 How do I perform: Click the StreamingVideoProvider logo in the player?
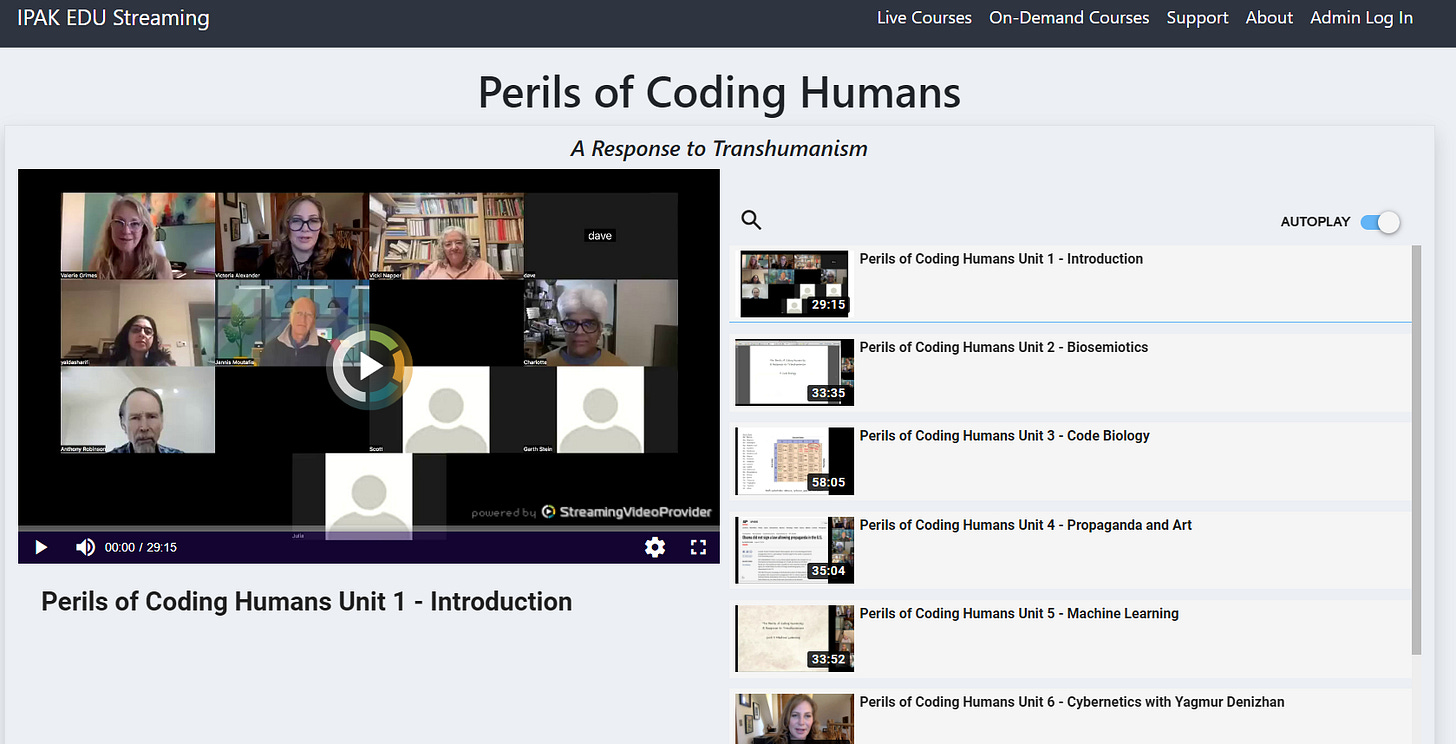[x=627, y=512]
